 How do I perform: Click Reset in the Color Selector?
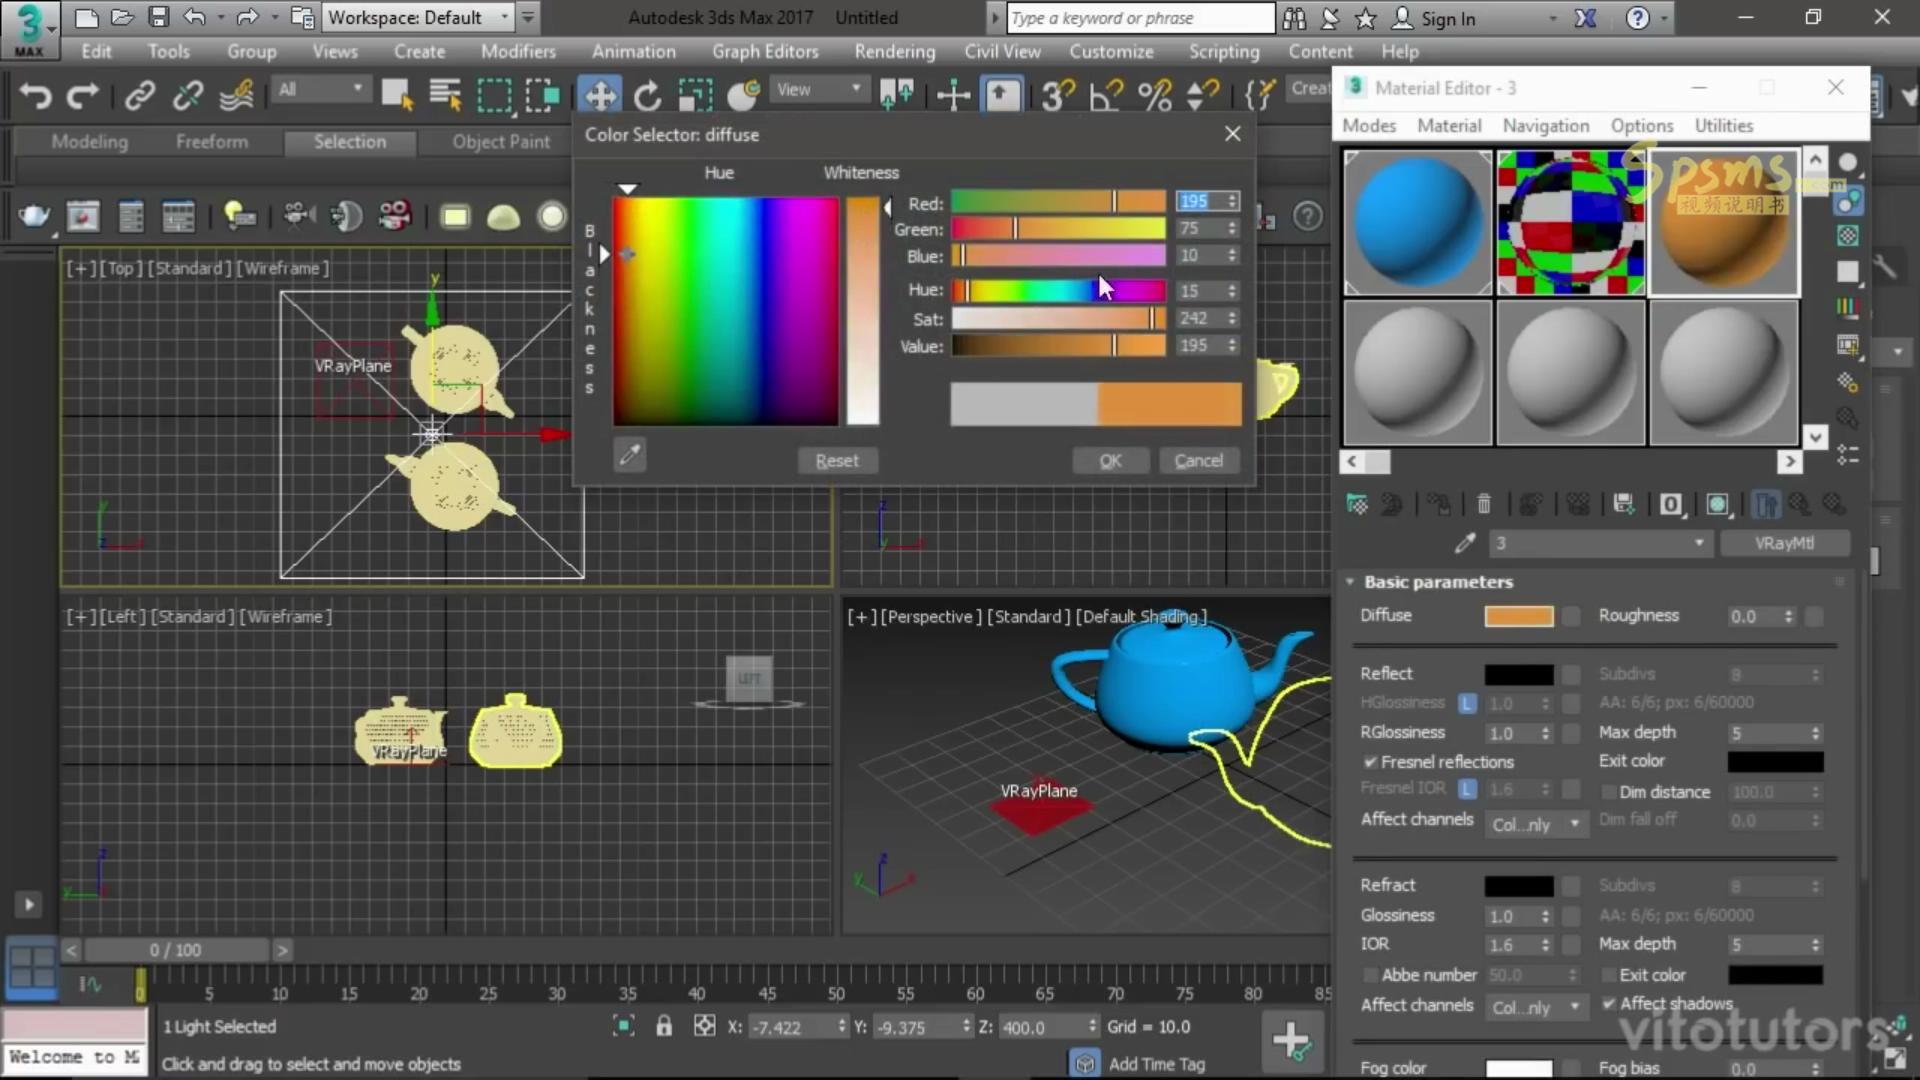837,460
